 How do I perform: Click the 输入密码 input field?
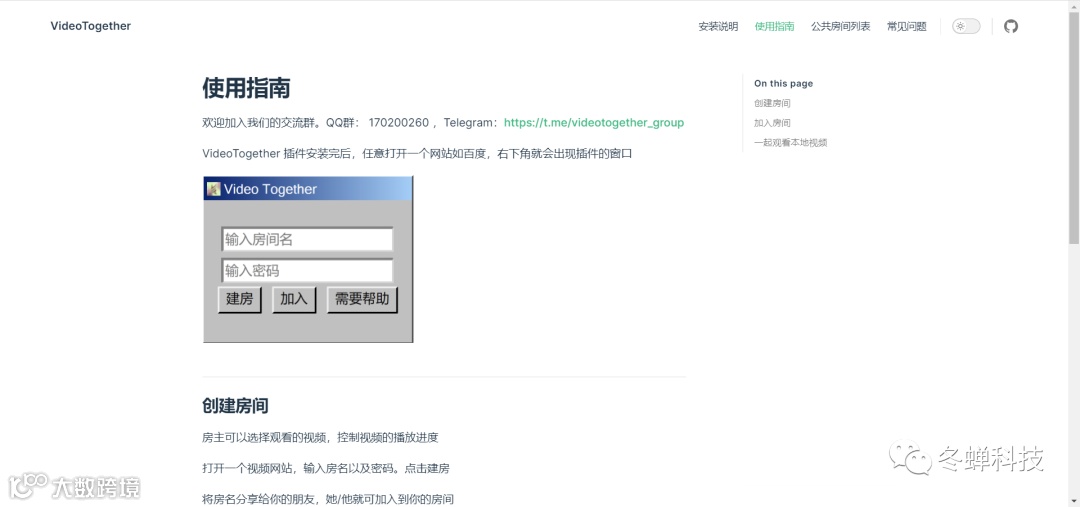(x=307, y=271)
